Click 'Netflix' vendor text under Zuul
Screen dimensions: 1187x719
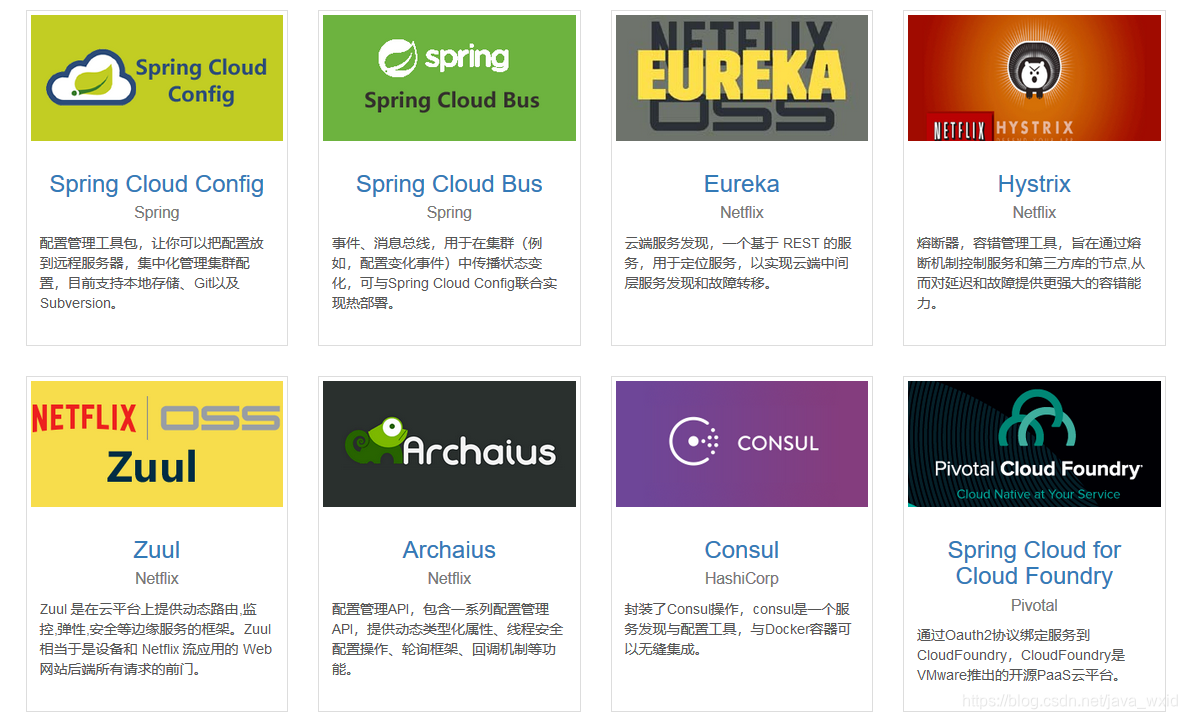(x=157, y=578)
